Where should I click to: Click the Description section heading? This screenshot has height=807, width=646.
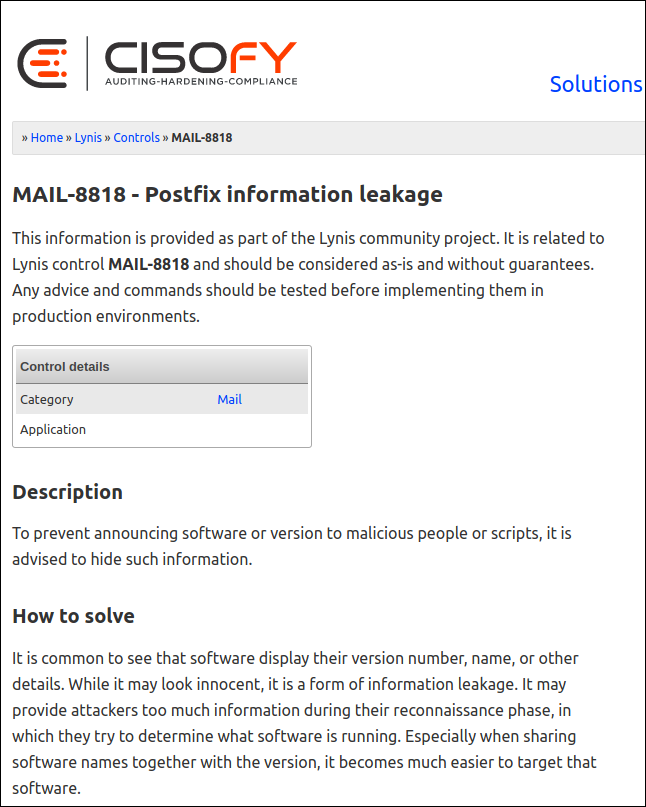(67, 492)
